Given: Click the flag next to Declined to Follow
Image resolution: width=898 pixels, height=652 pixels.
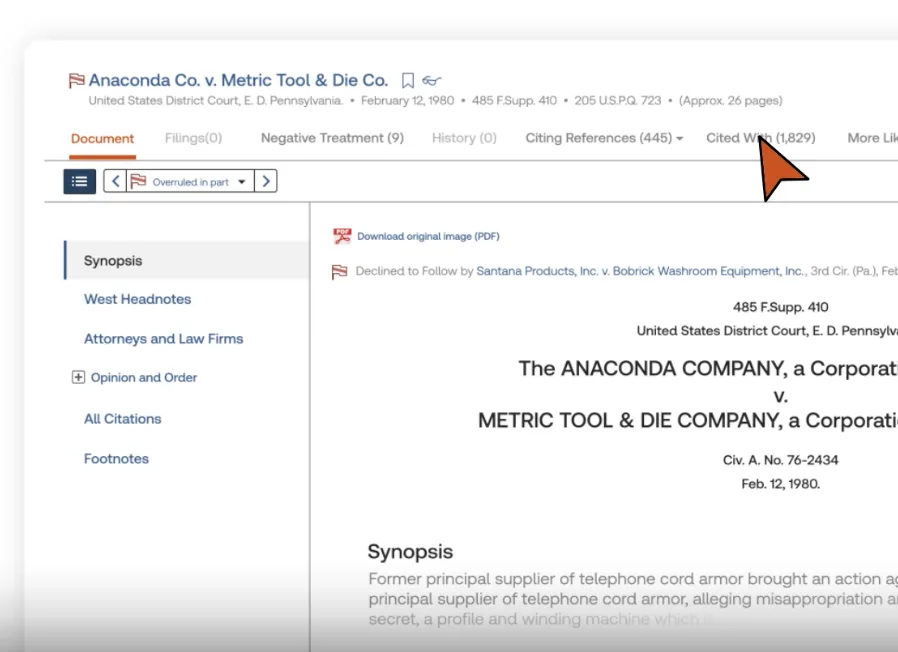Looking at the screenshot, I should (340, 270).
